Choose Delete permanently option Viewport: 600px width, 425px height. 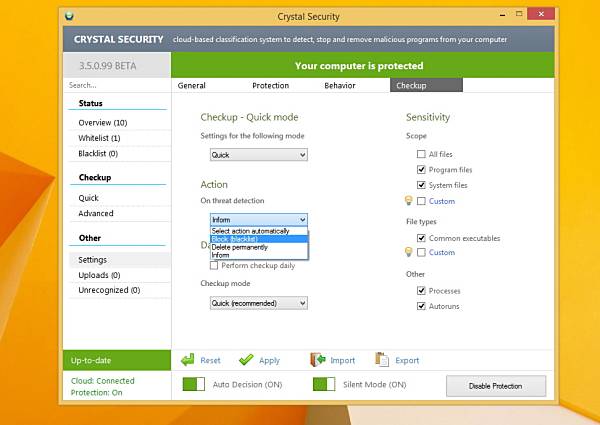tap(259, 247)
